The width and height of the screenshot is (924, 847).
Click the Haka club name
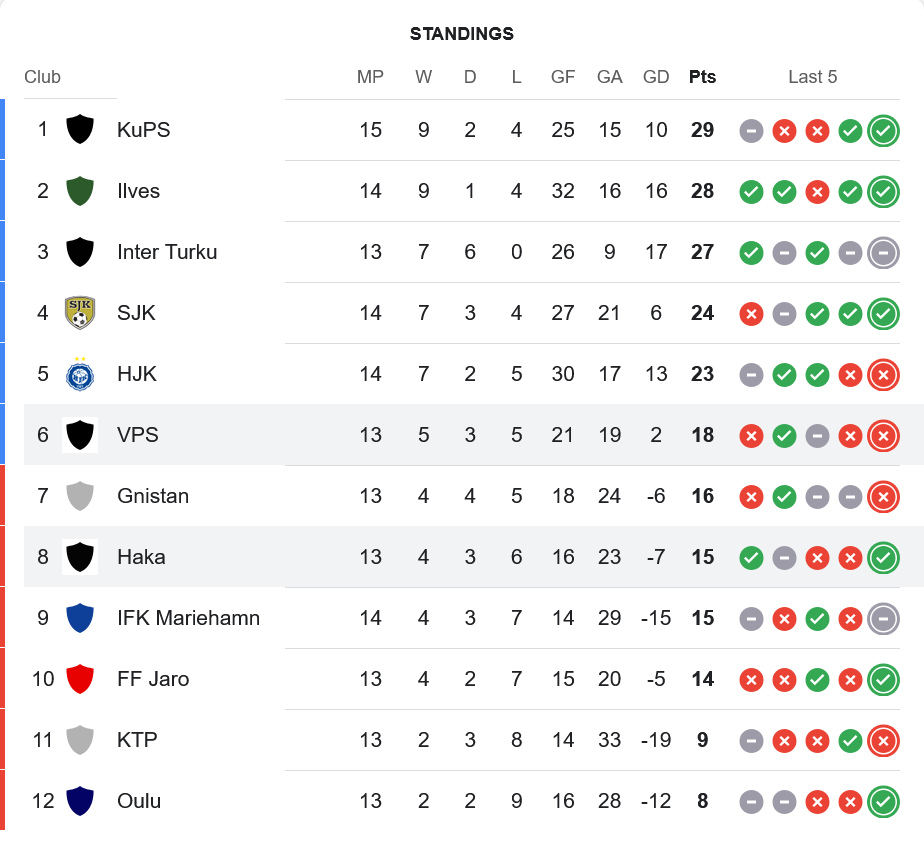(x=141, y=557)
